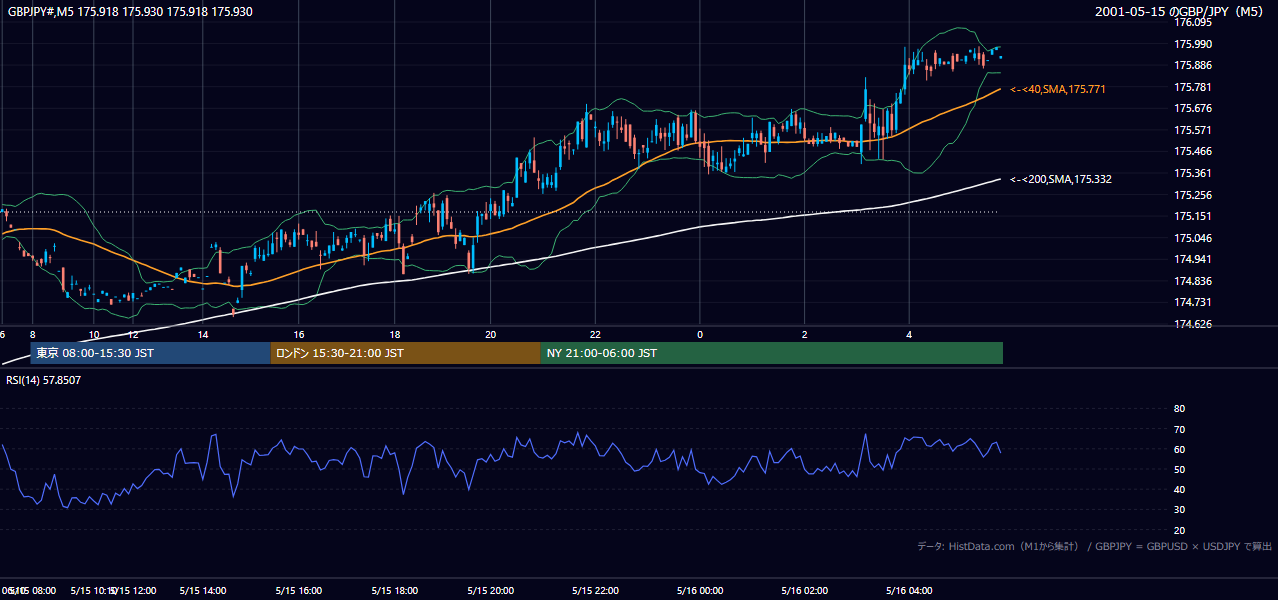
Task: Click price axis value 175.046
Action: pyautogui.click(x=1193, y=238)
